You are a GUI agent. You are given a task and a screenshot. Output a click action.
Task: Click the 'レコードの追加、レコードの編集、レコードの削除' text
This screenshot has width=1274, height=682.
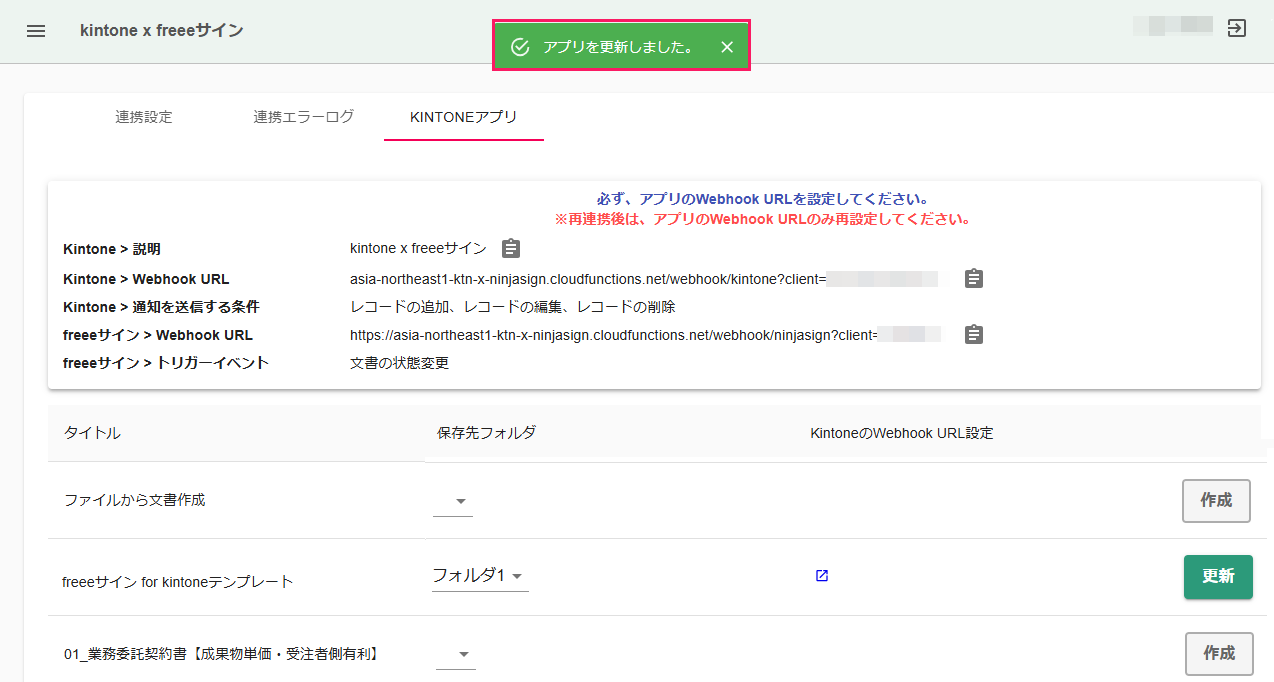tap(513, 307)
